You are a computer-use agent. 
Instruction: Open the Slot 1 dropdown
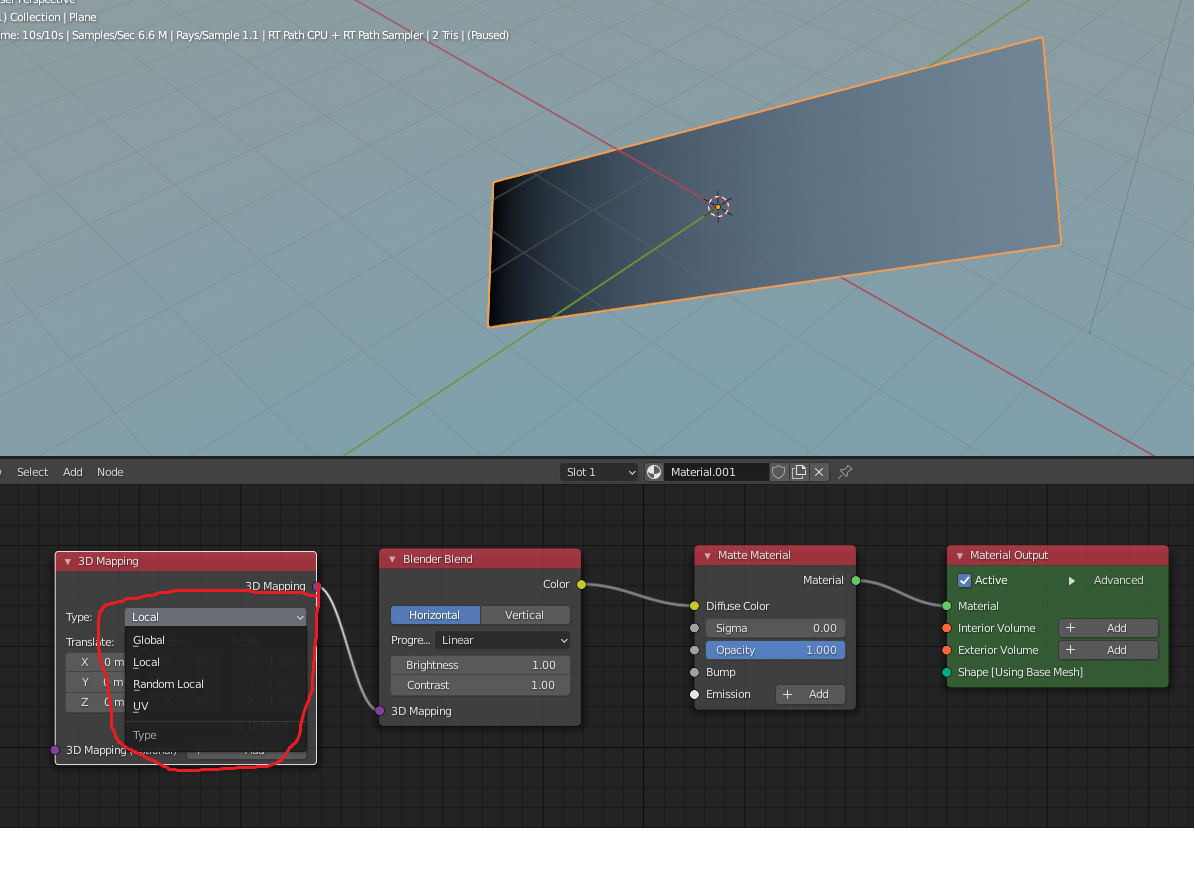click(599, 472)
